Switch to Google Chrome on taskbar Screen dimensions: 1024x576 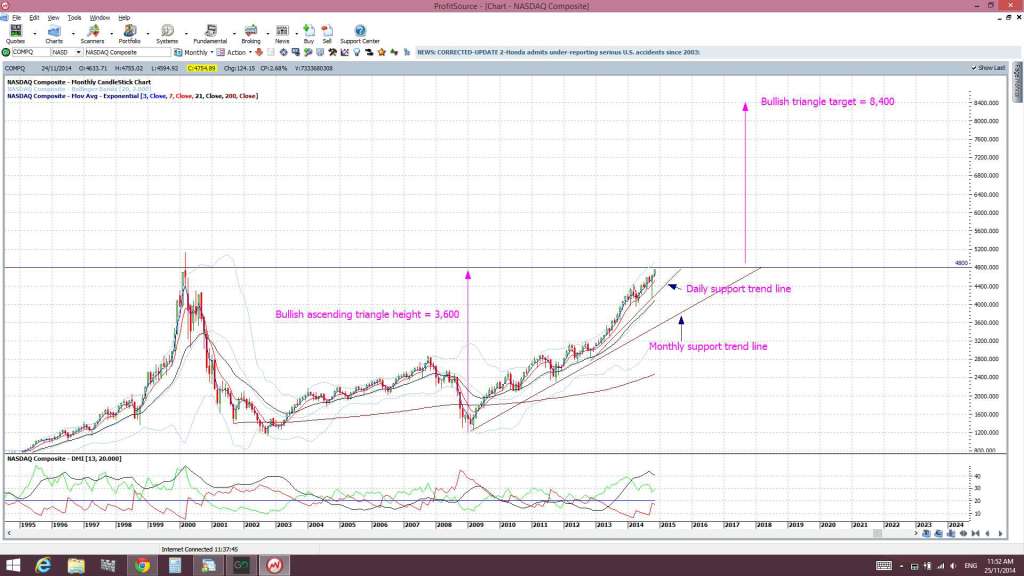point(142,566)
